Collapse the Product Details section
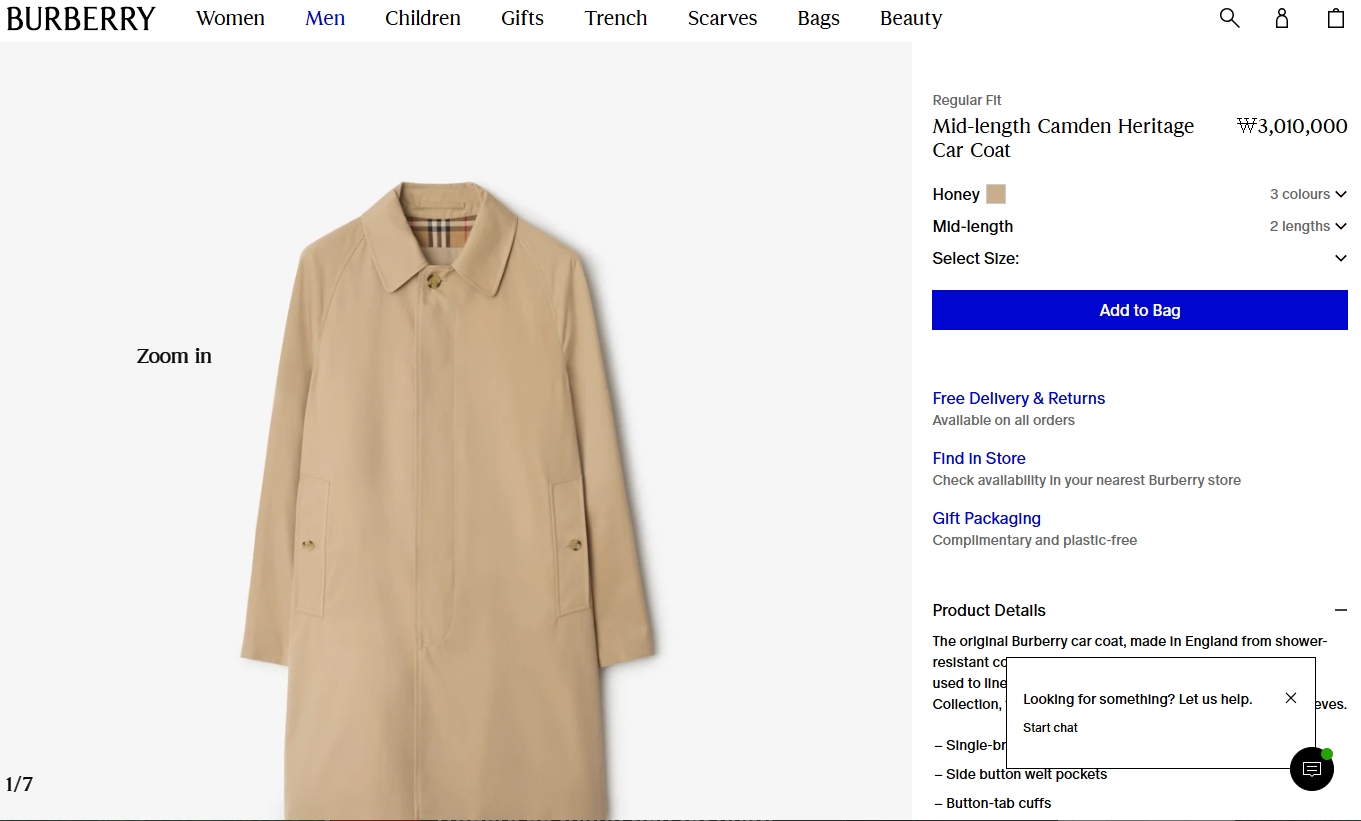This screenshot has height=821, width=1361. click(x=1340, y=610)
